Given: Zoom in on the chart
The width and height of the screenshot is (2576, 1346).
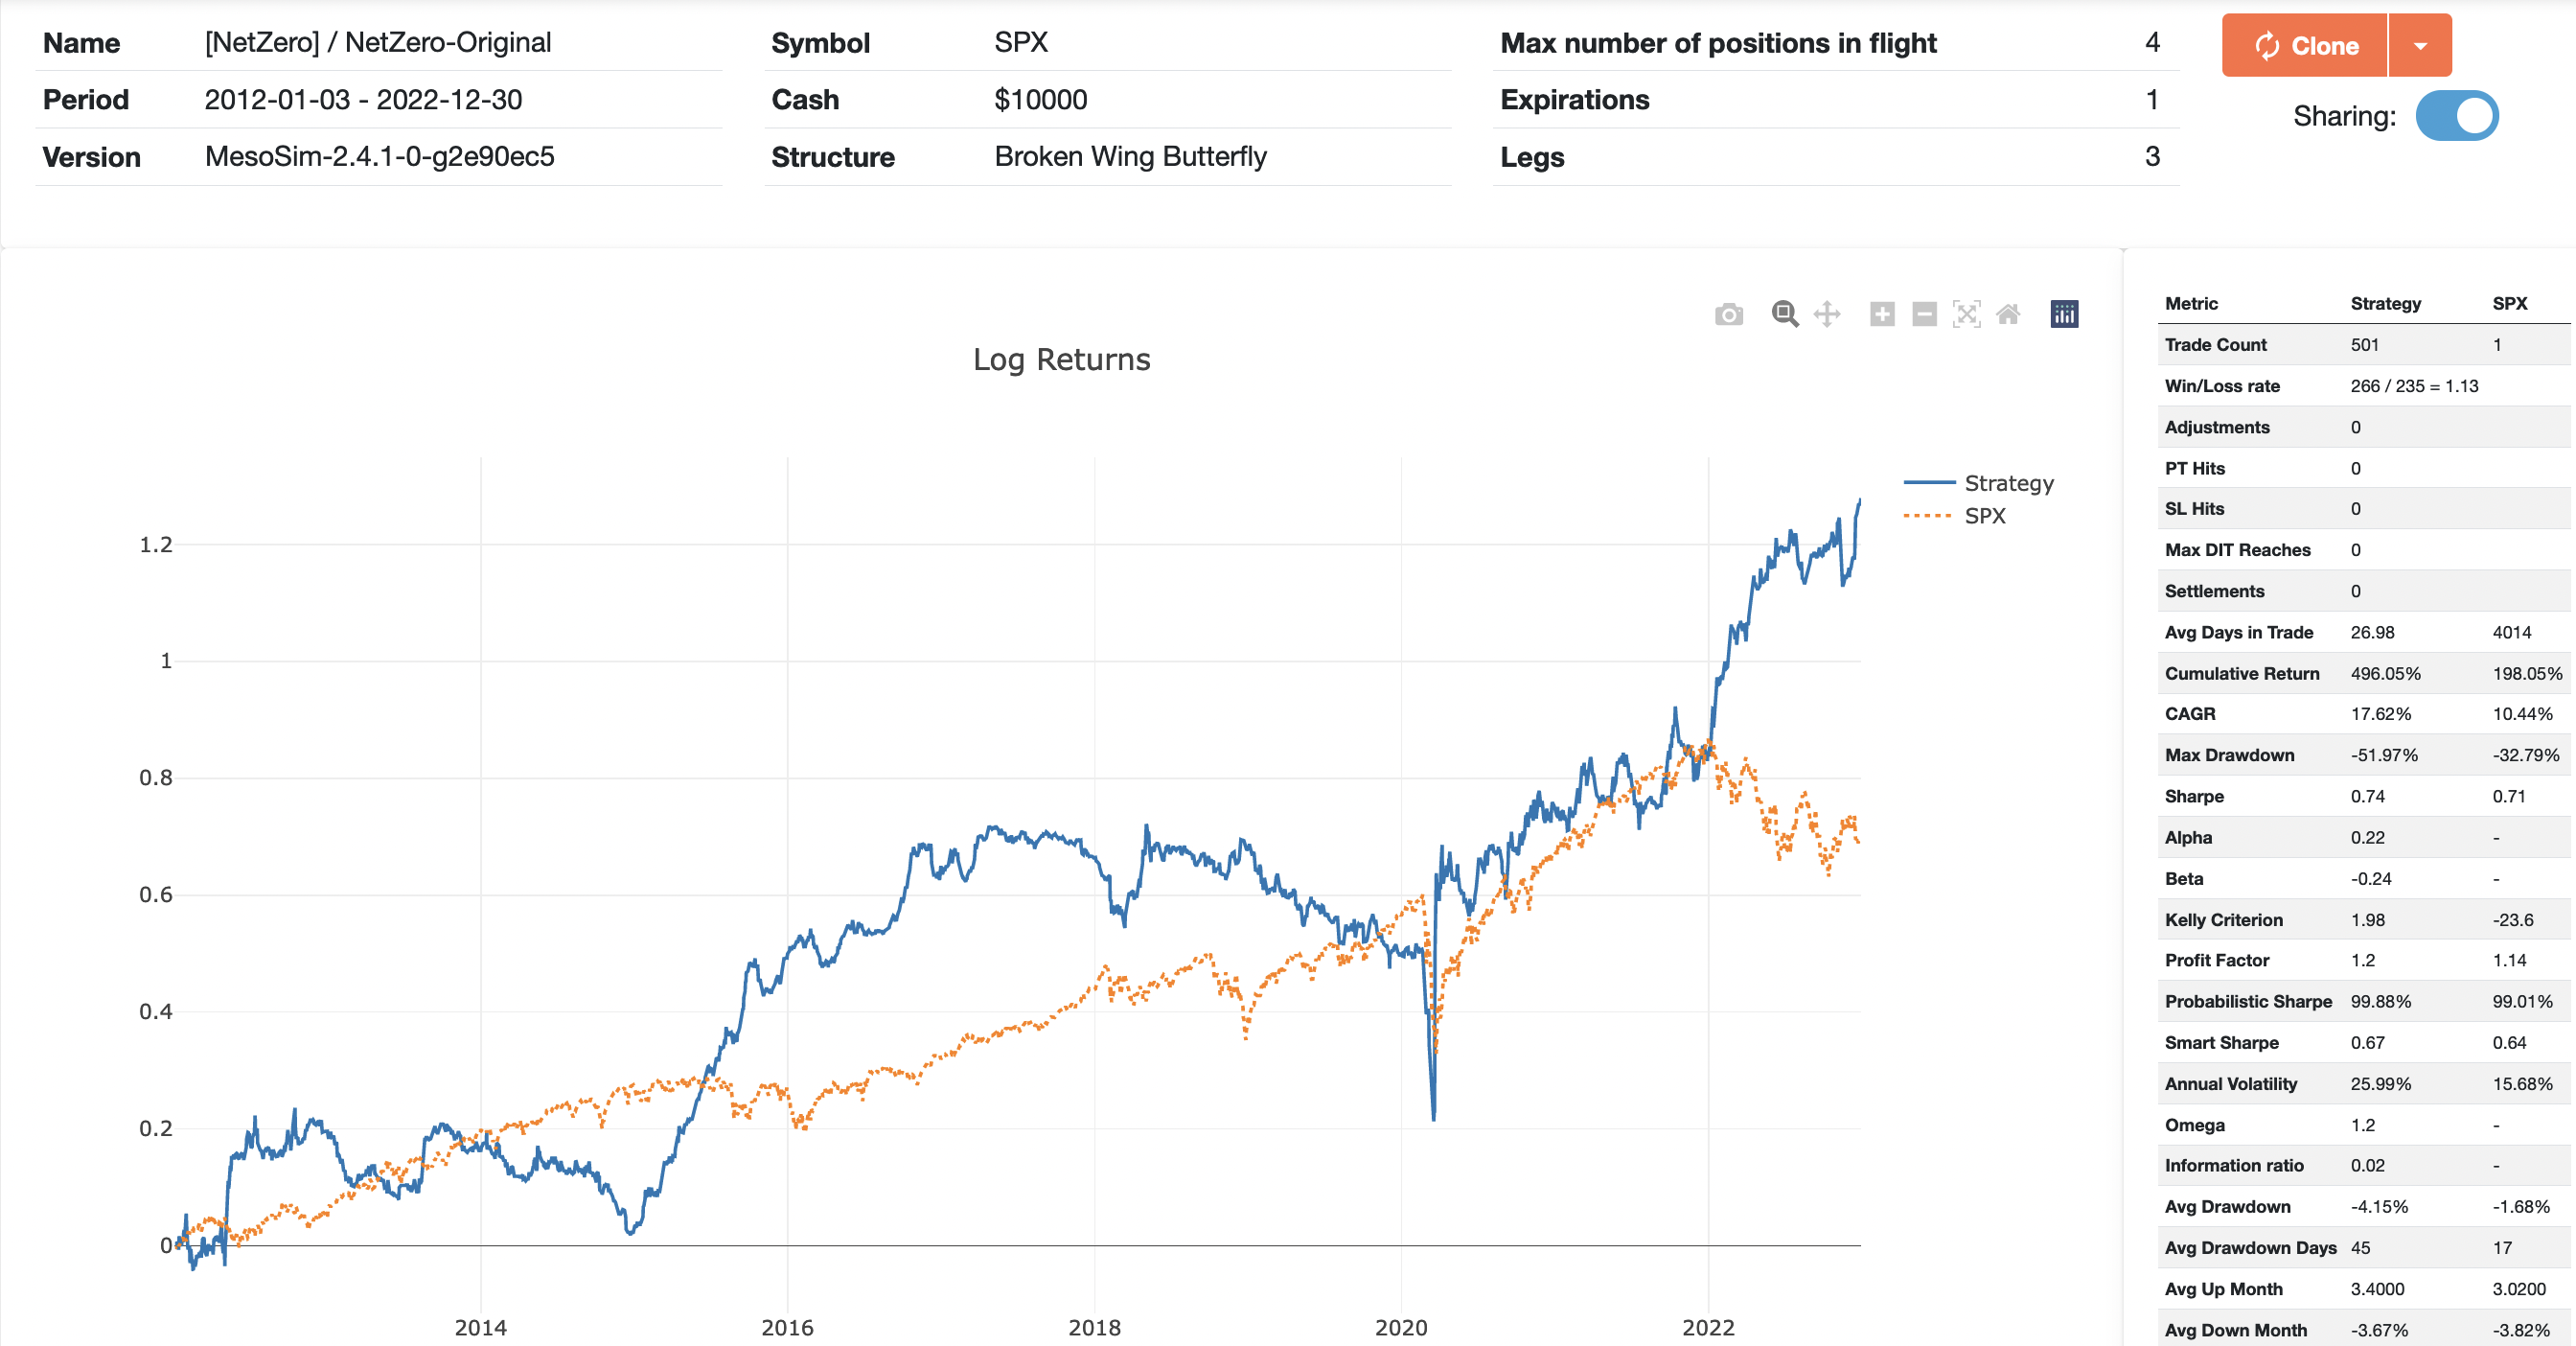Looking at the screenshot, I should coord(1882,315).
